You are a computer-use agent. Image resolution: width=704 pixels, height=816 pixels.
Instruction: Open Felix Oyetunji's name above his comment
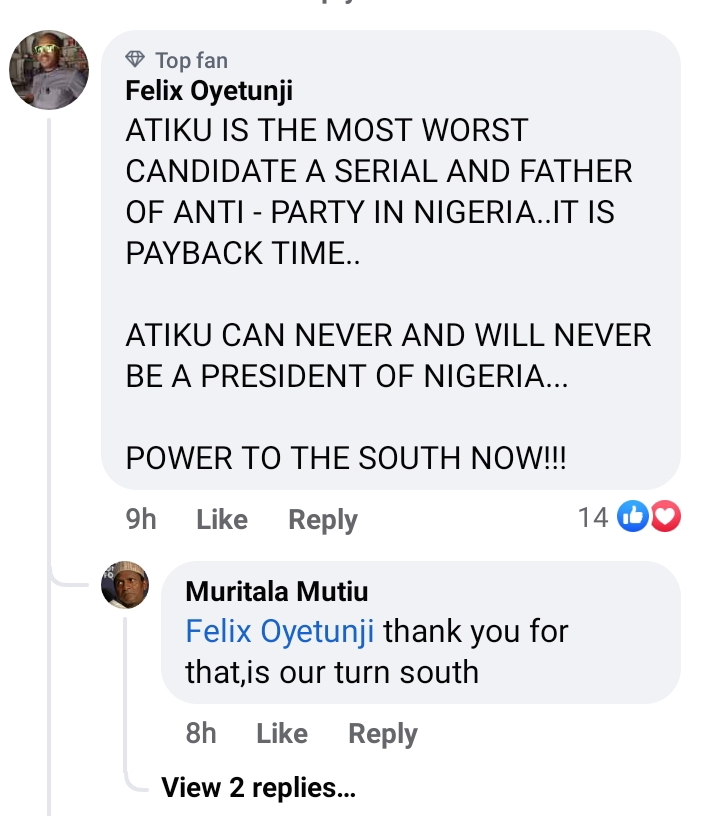point(209,91)
